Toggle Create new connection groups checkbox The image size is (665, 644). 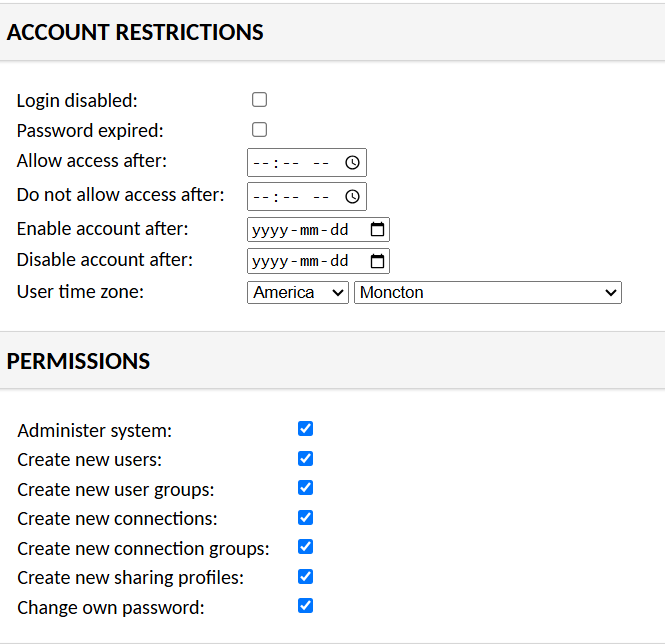tap(306, 547)
